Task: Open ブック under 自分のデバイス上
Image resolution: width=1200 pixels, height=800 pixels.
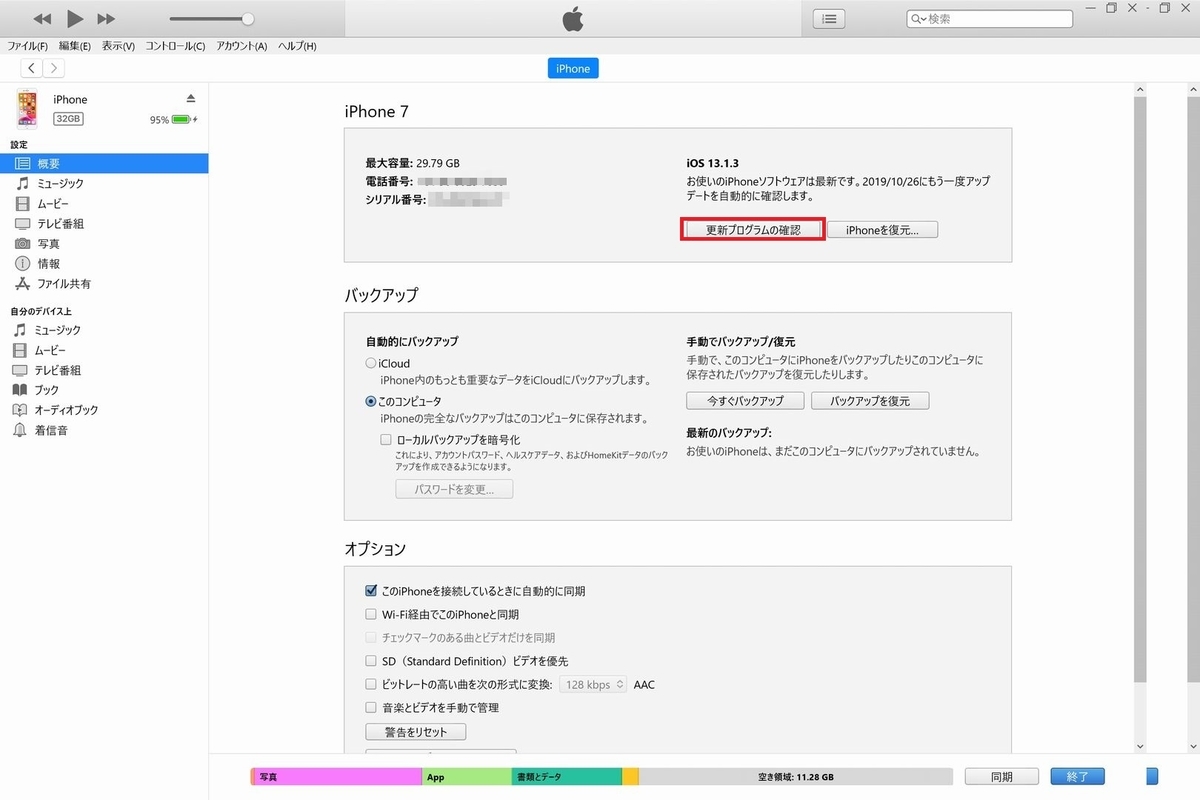Action: click(x=52, y=390)
